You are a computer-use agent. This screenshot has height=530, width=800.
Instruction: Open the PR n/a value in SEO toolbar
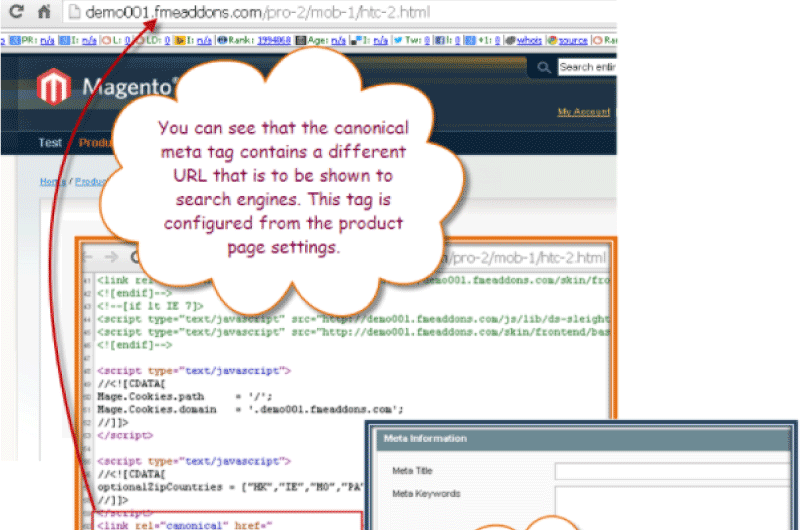coord(47,40)
